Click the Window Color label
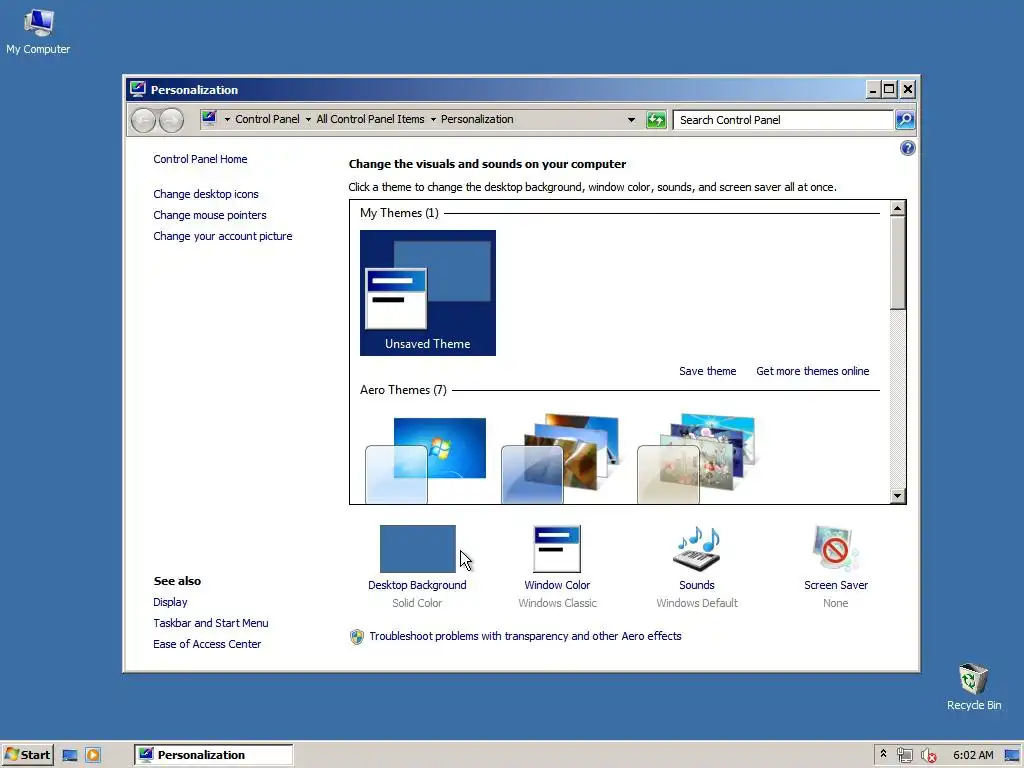The width and height of the screenshot is (1024, 768). [x=557, y=585]
